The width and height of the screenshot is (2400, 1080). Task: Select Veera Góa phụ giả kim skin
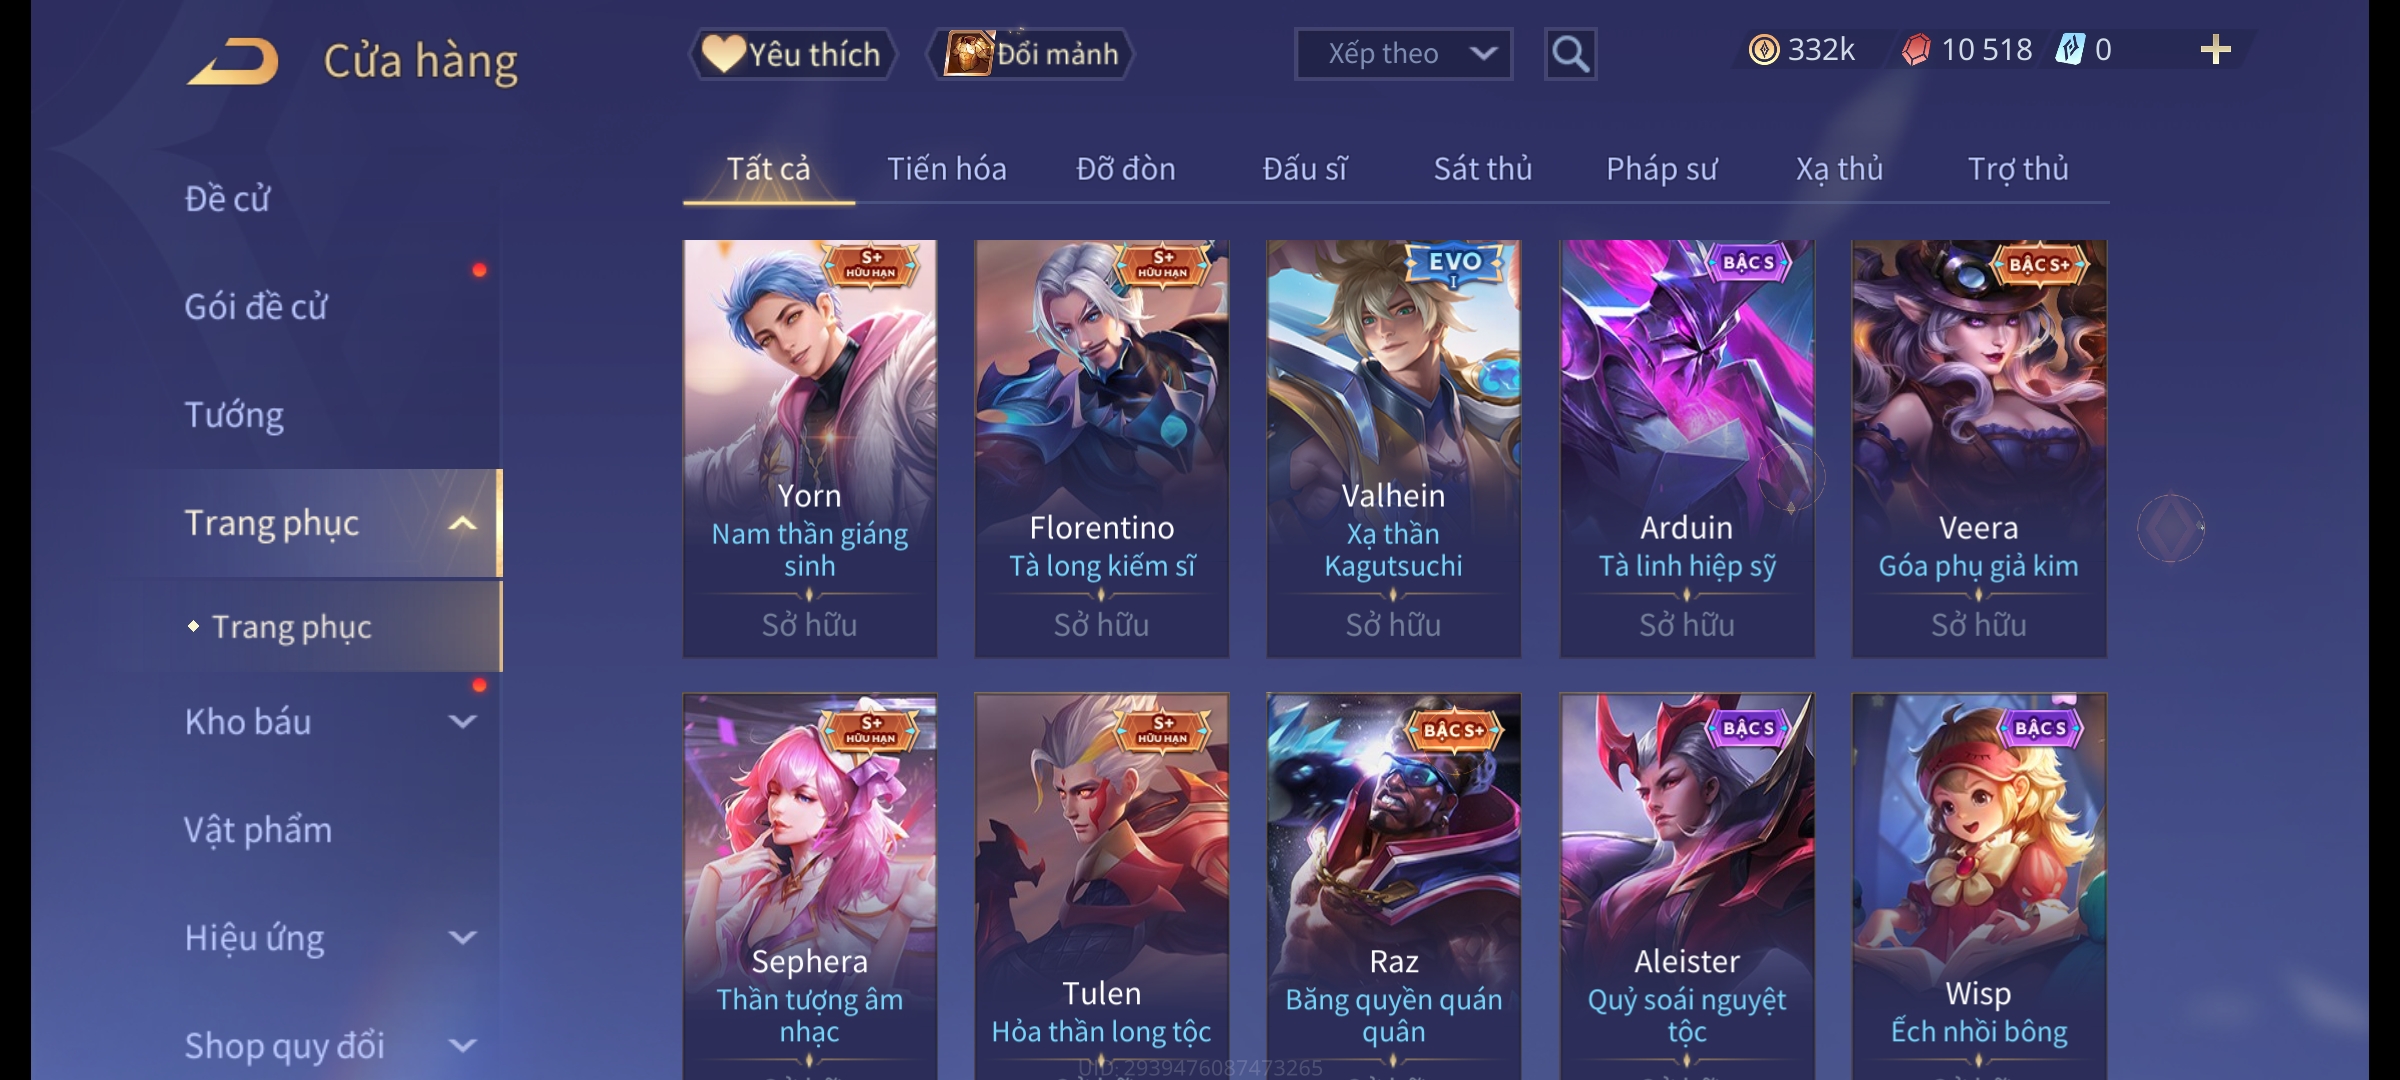tap(1979, 448)
